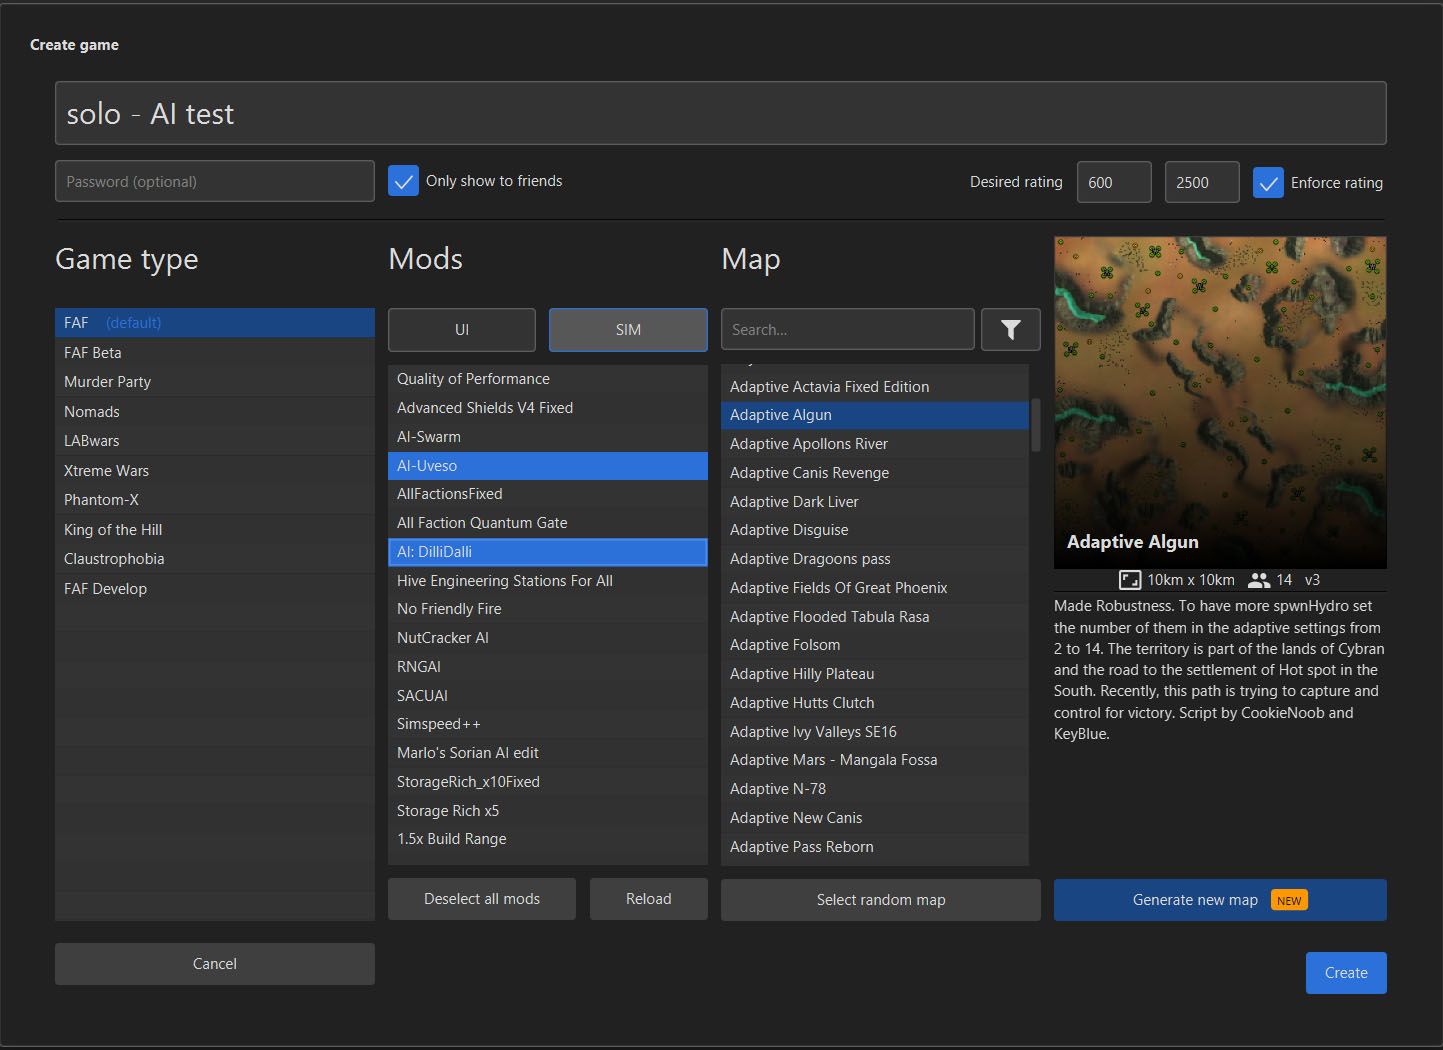Click the Adaptive Algun map preview

(1220, 402)
